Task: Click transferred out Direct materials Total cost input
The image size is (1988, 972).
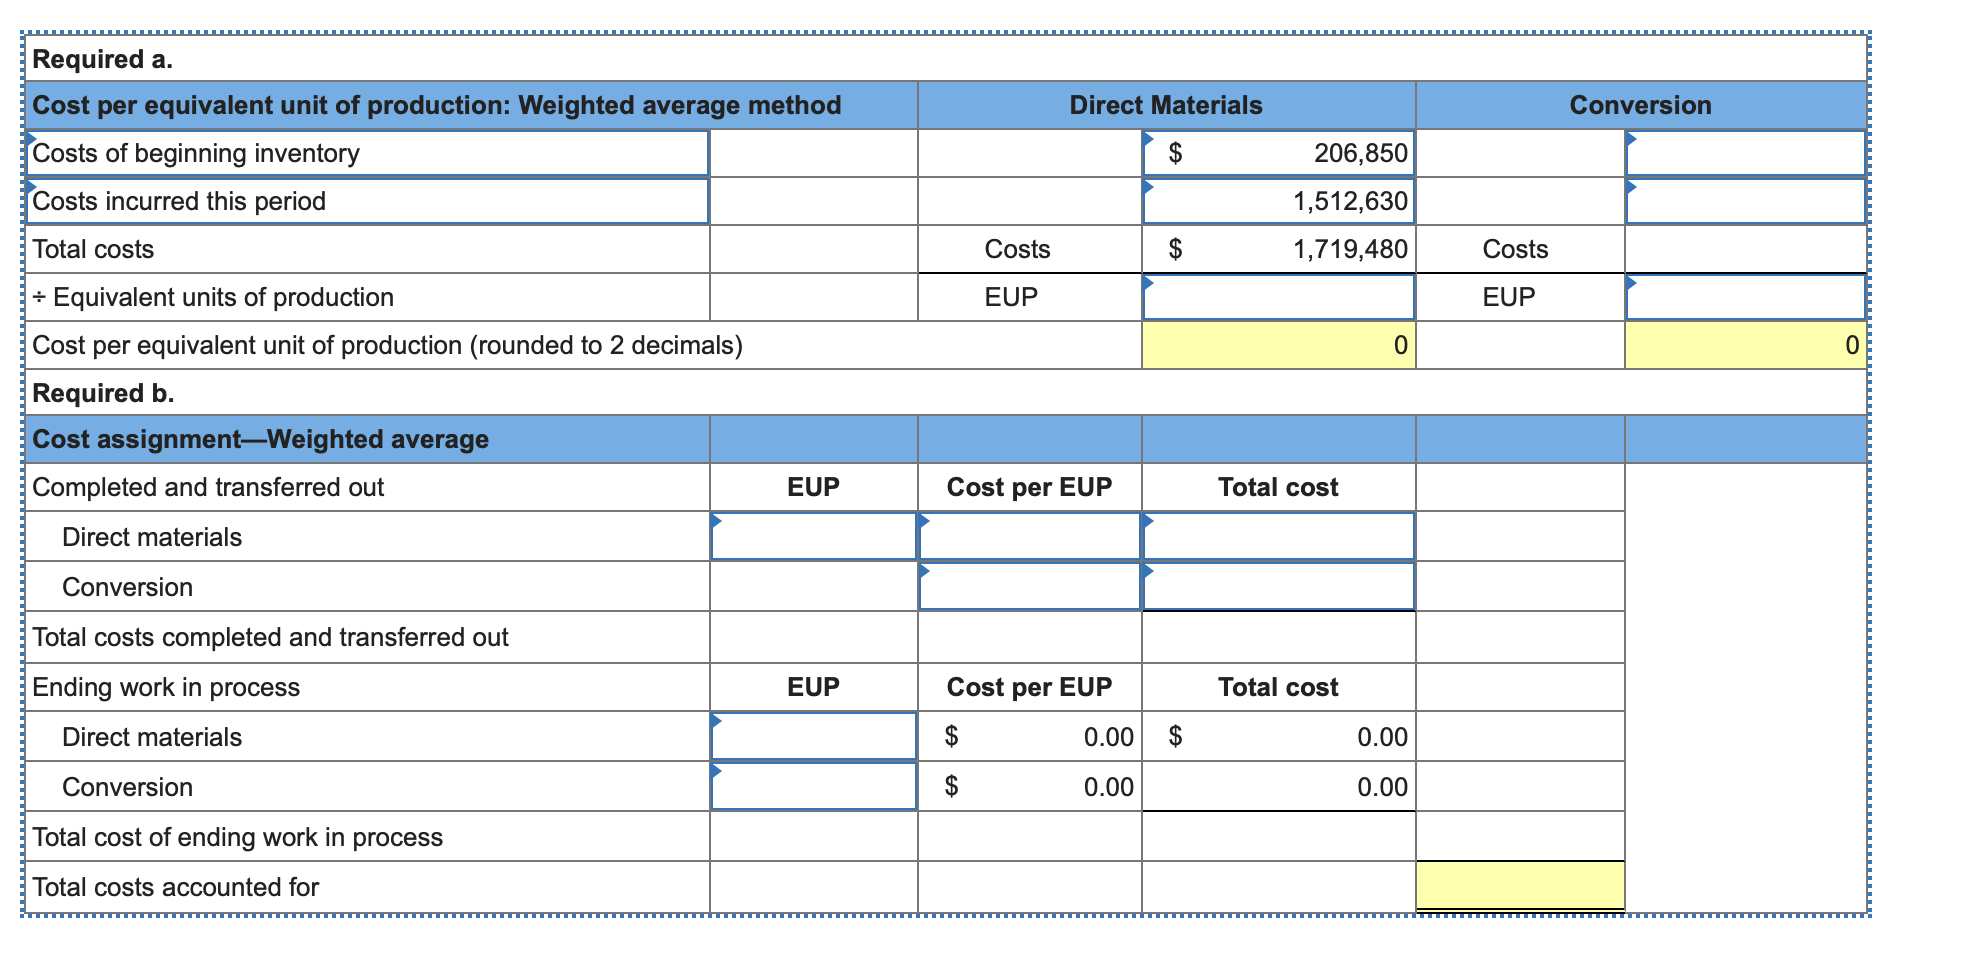Action: tap(1279, 536)
